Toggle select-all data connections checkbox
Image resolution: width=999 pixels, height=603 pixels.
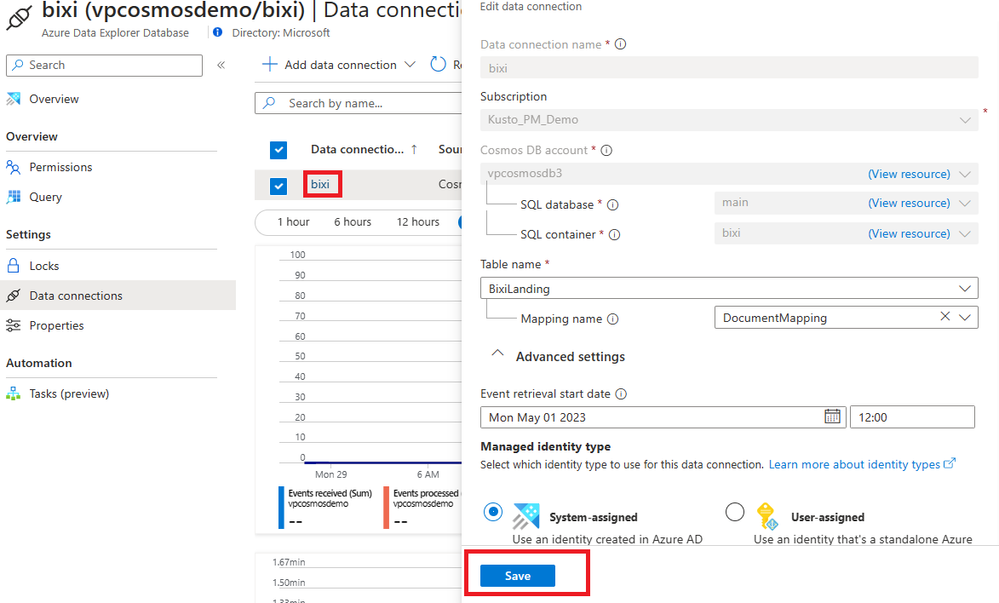(278, 150)
